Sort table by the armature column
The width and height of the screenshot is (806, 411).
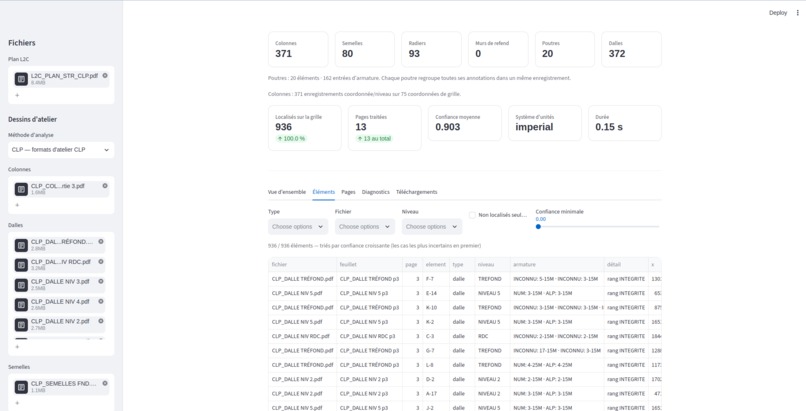click(557, 265)
